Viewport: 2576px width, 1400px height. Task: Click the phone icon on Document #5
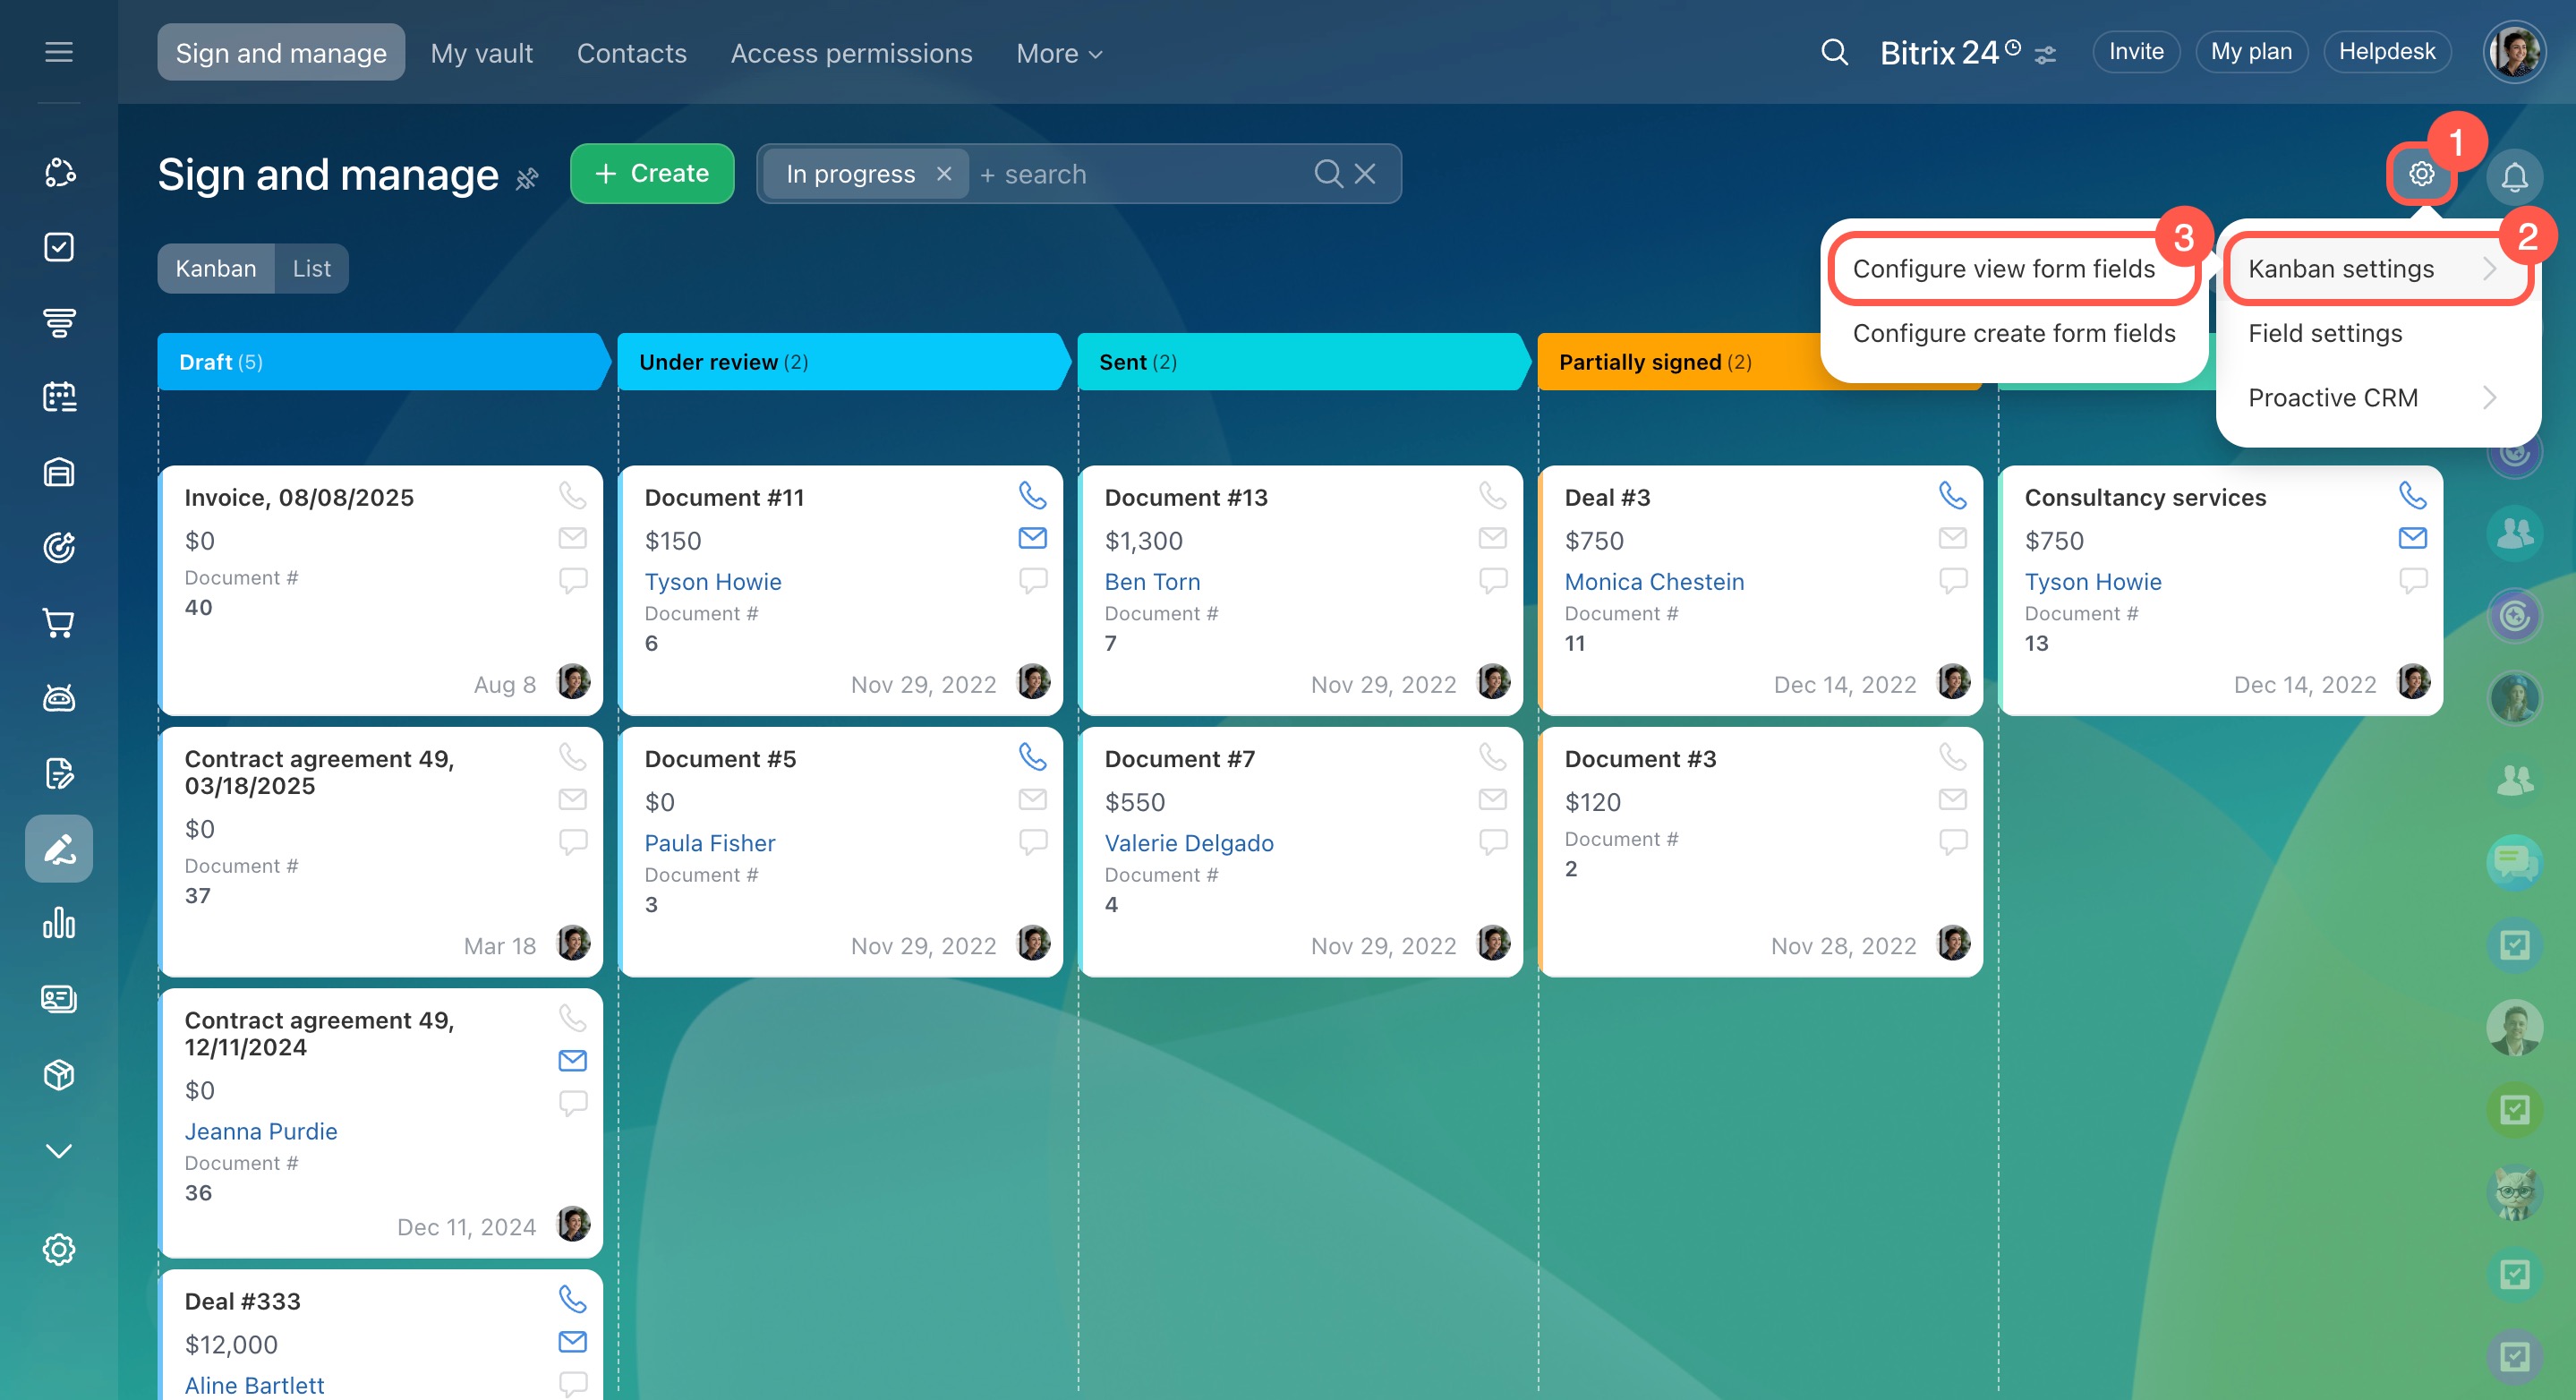pos(1032,756)
